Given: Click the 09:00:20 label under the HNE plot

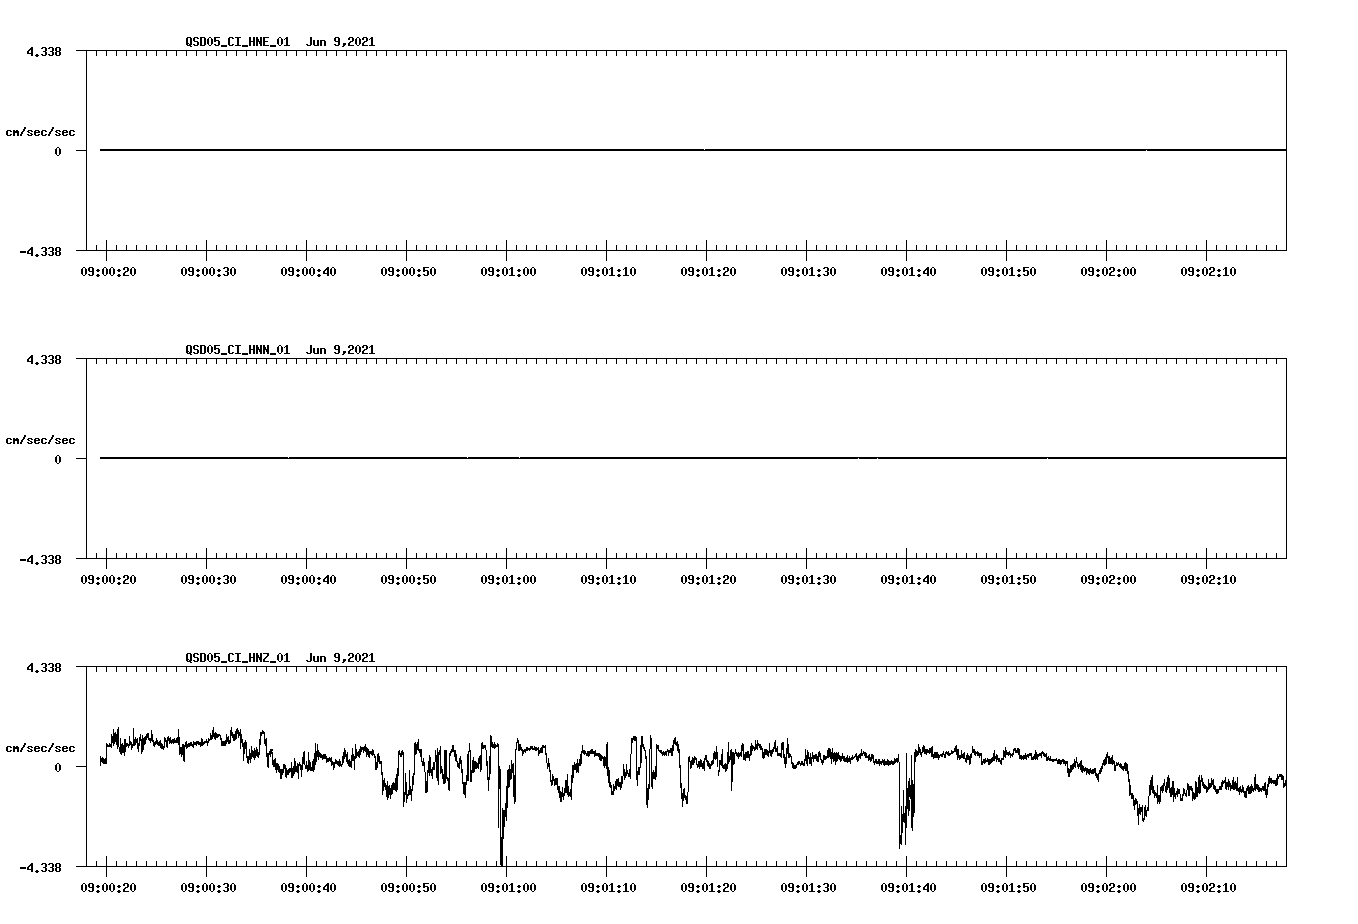Looking at the screenshot, I should (108, 272).
